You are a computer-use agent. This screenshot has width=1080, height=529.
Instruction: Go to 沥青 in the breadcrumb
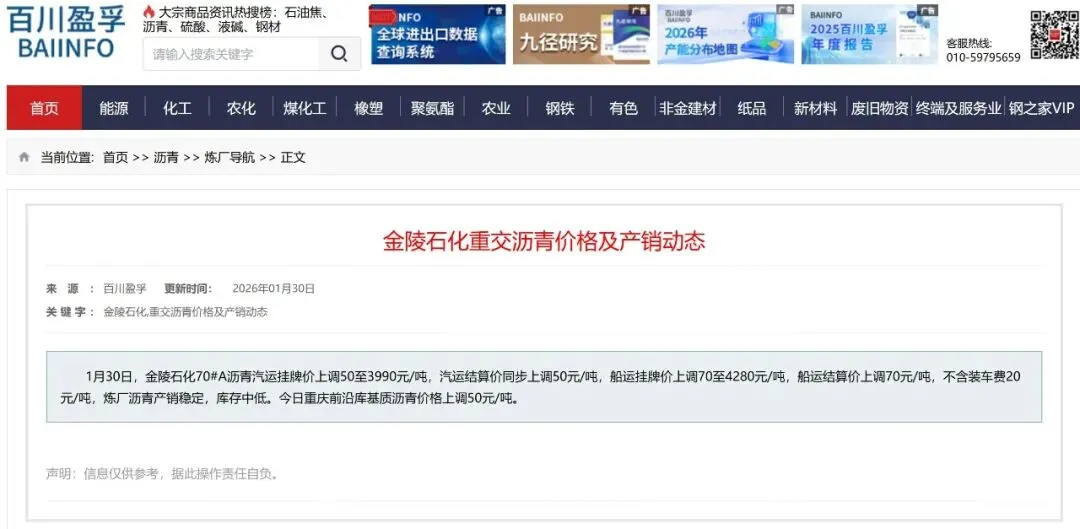166,157
